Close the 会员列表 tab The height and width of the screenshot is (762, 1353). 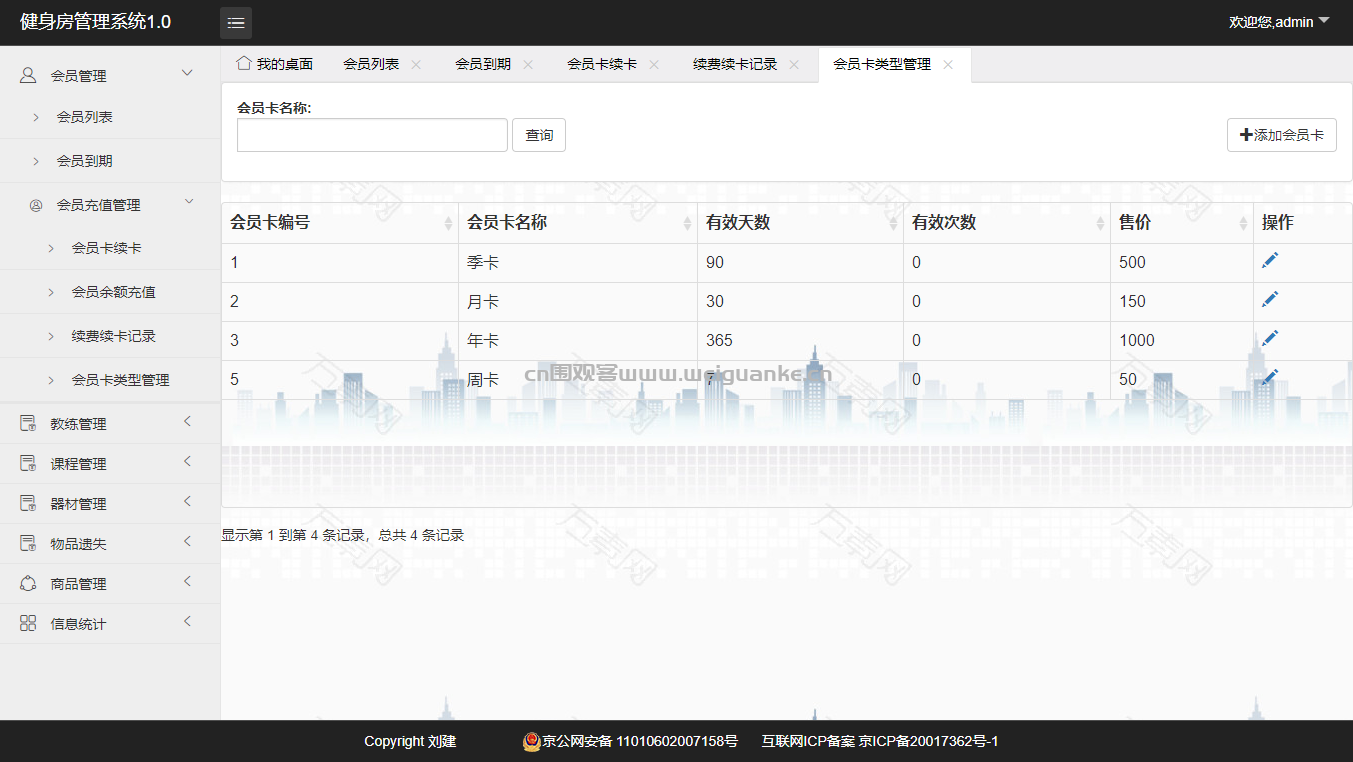pos(416,64)
